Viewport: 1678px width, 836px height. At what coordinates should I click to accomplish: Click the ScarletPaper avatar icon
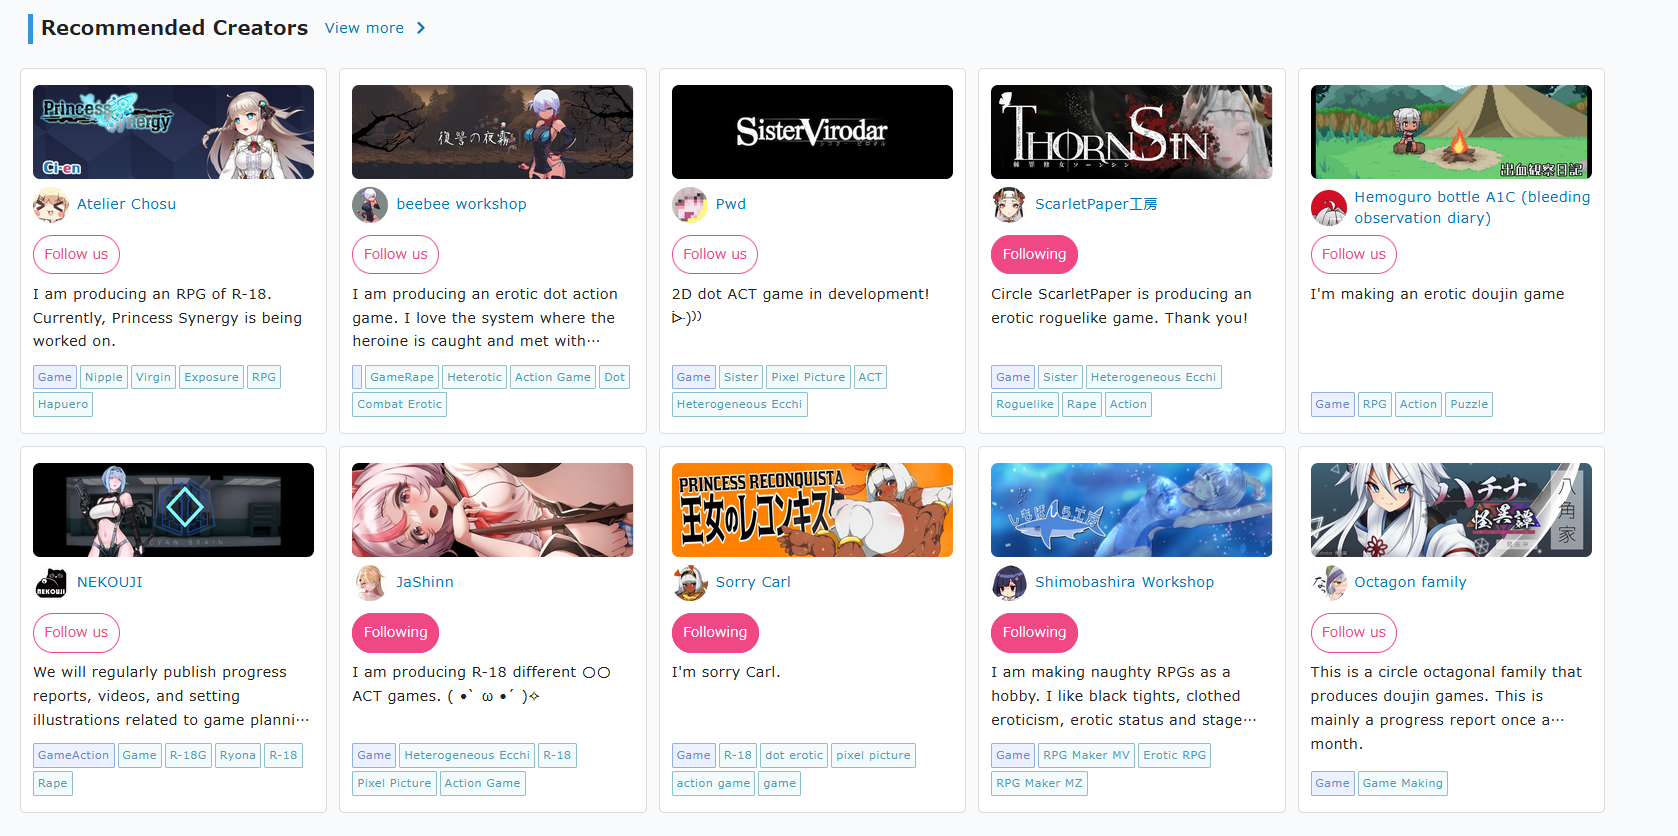1009,205
